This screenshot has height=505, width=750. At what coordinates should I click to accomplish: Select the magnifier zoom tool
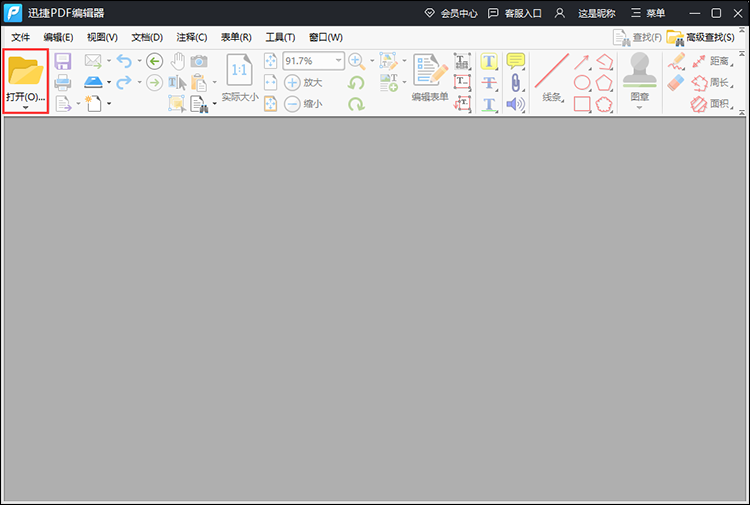pos(357,61)
